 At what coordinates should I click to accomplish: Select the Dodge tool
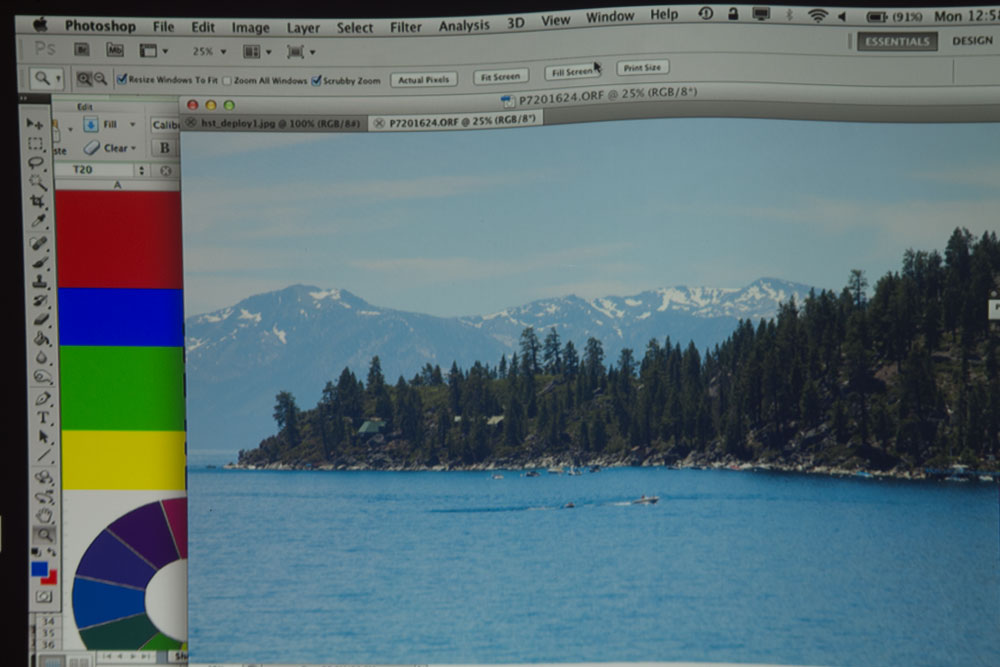[x=43, y=377]
